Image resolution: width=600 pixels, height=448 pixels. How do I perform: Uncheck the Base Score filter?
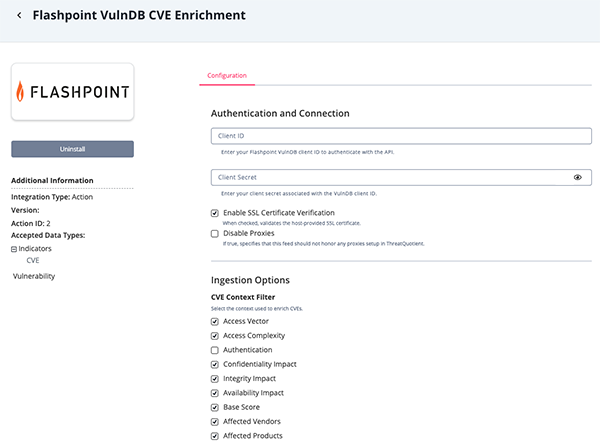(215, 407)
